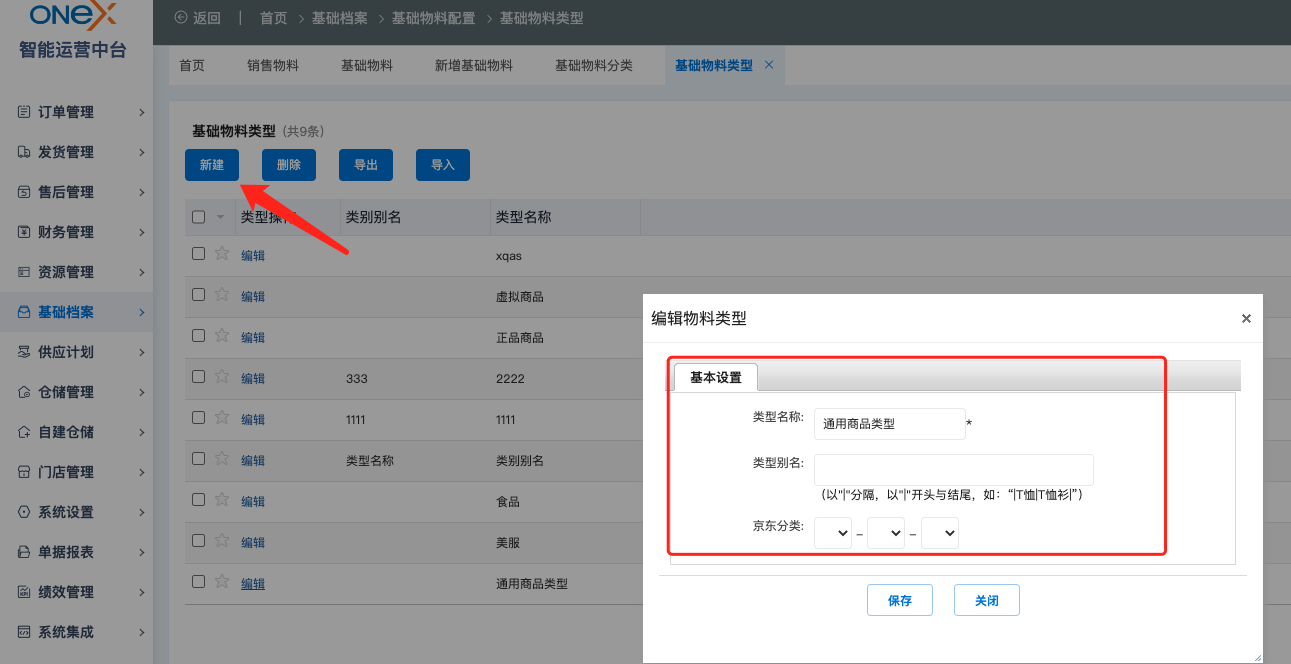Click the 供应计划 sidebar icon
The image size is (1291, 664).
24,352
